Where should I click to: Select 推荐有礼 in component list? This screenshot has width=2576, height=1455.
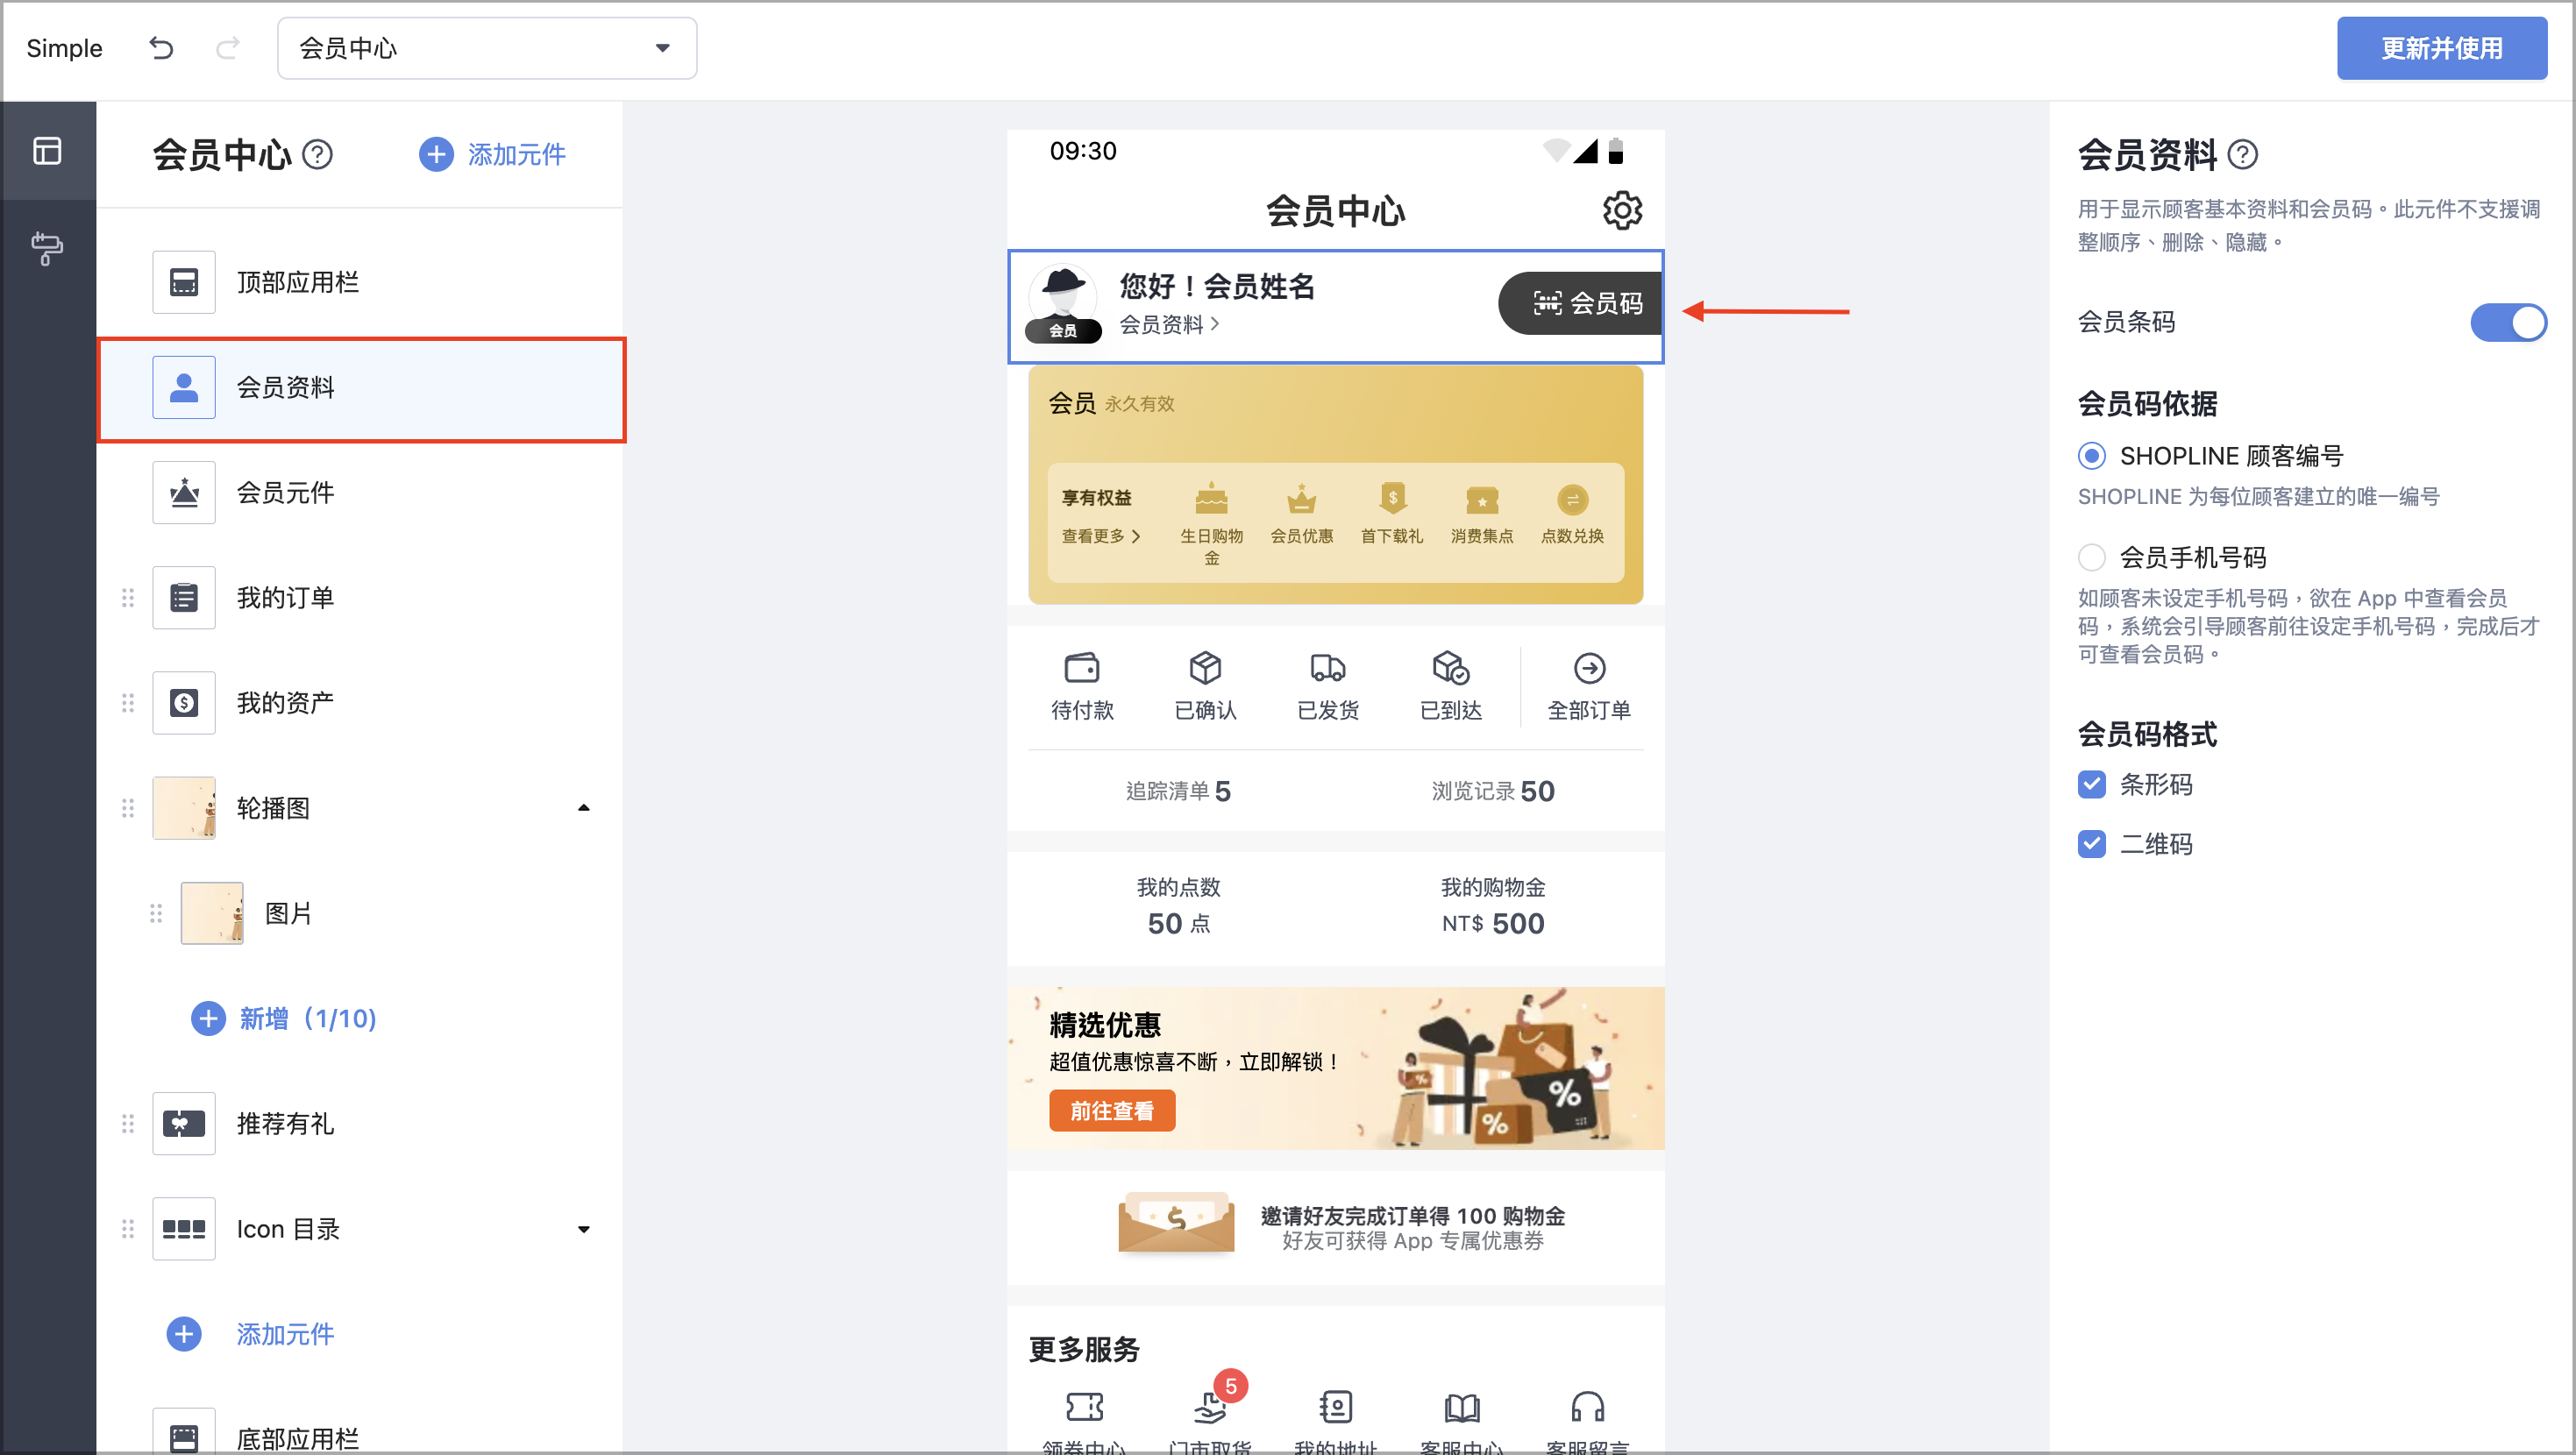(362, 1124)
